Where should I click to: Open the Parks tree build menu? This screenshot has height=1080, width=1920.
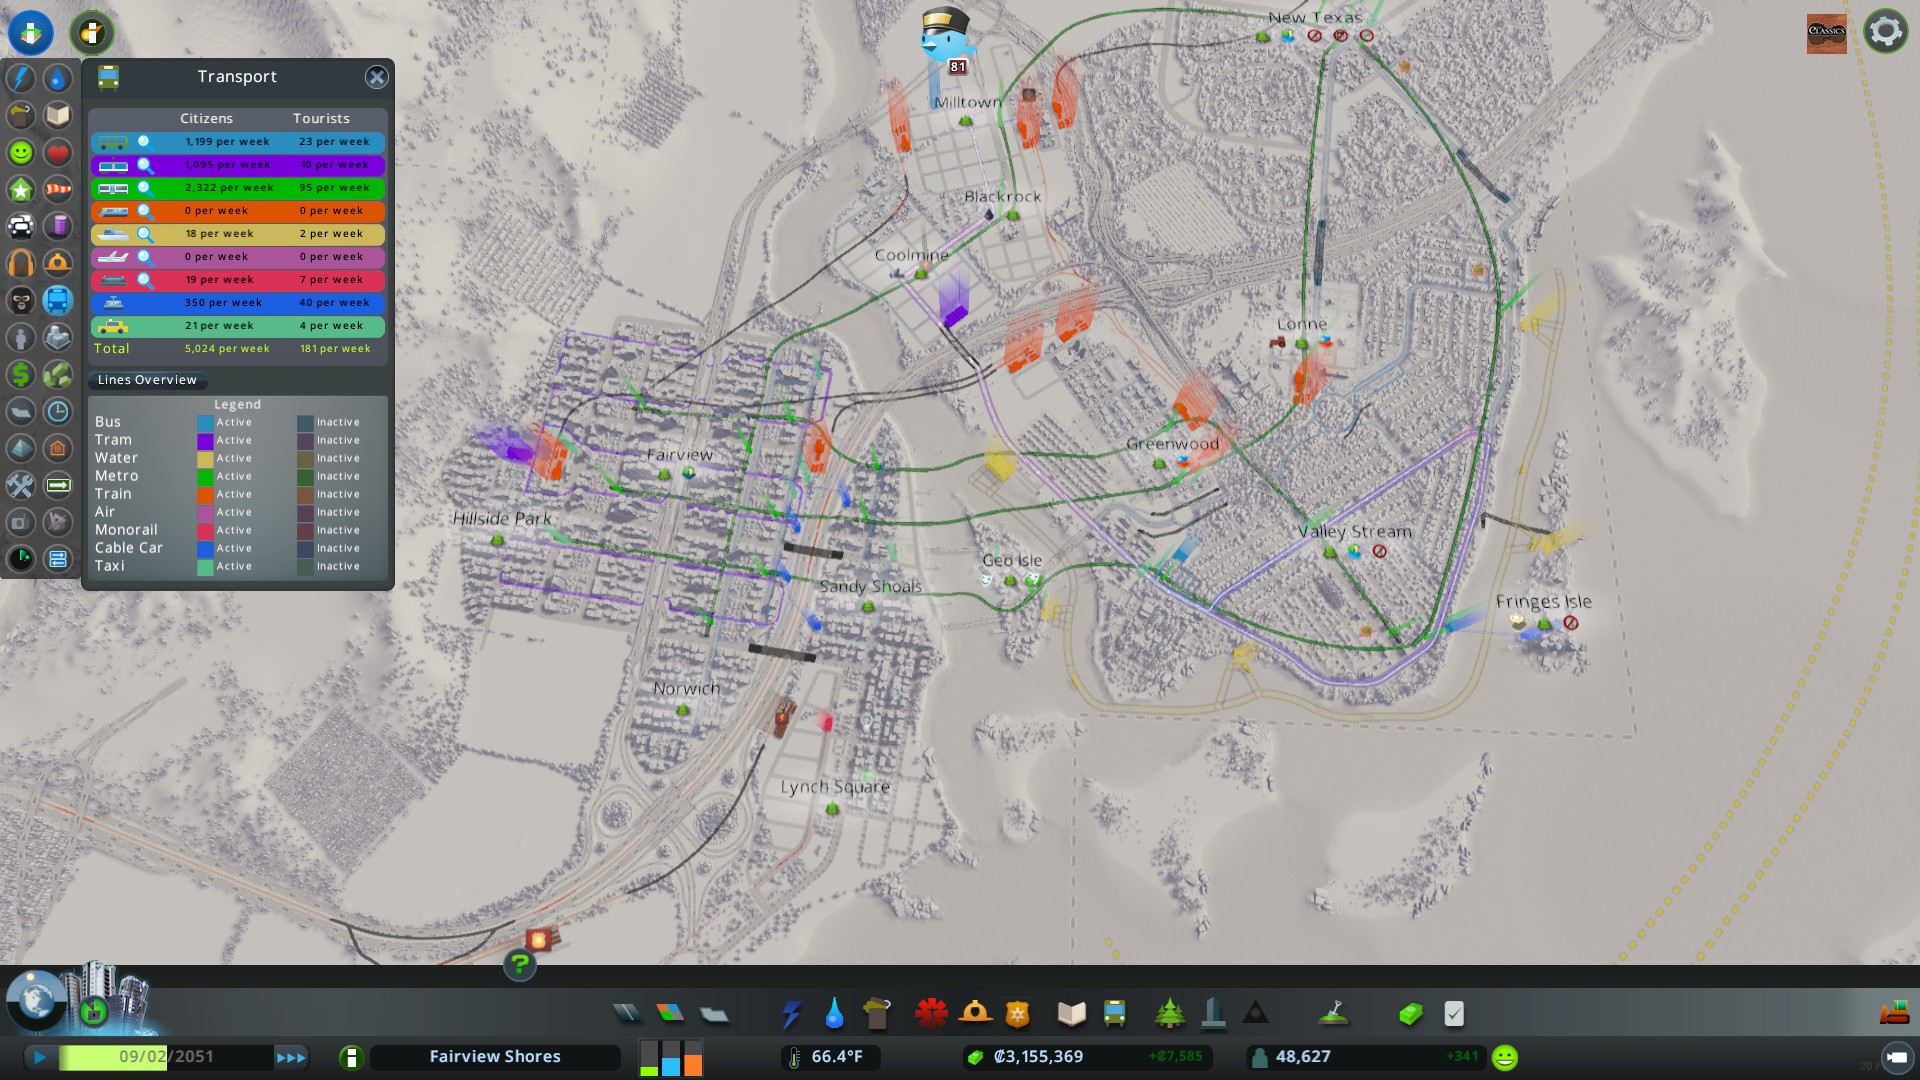(x=1169, y=1014)
